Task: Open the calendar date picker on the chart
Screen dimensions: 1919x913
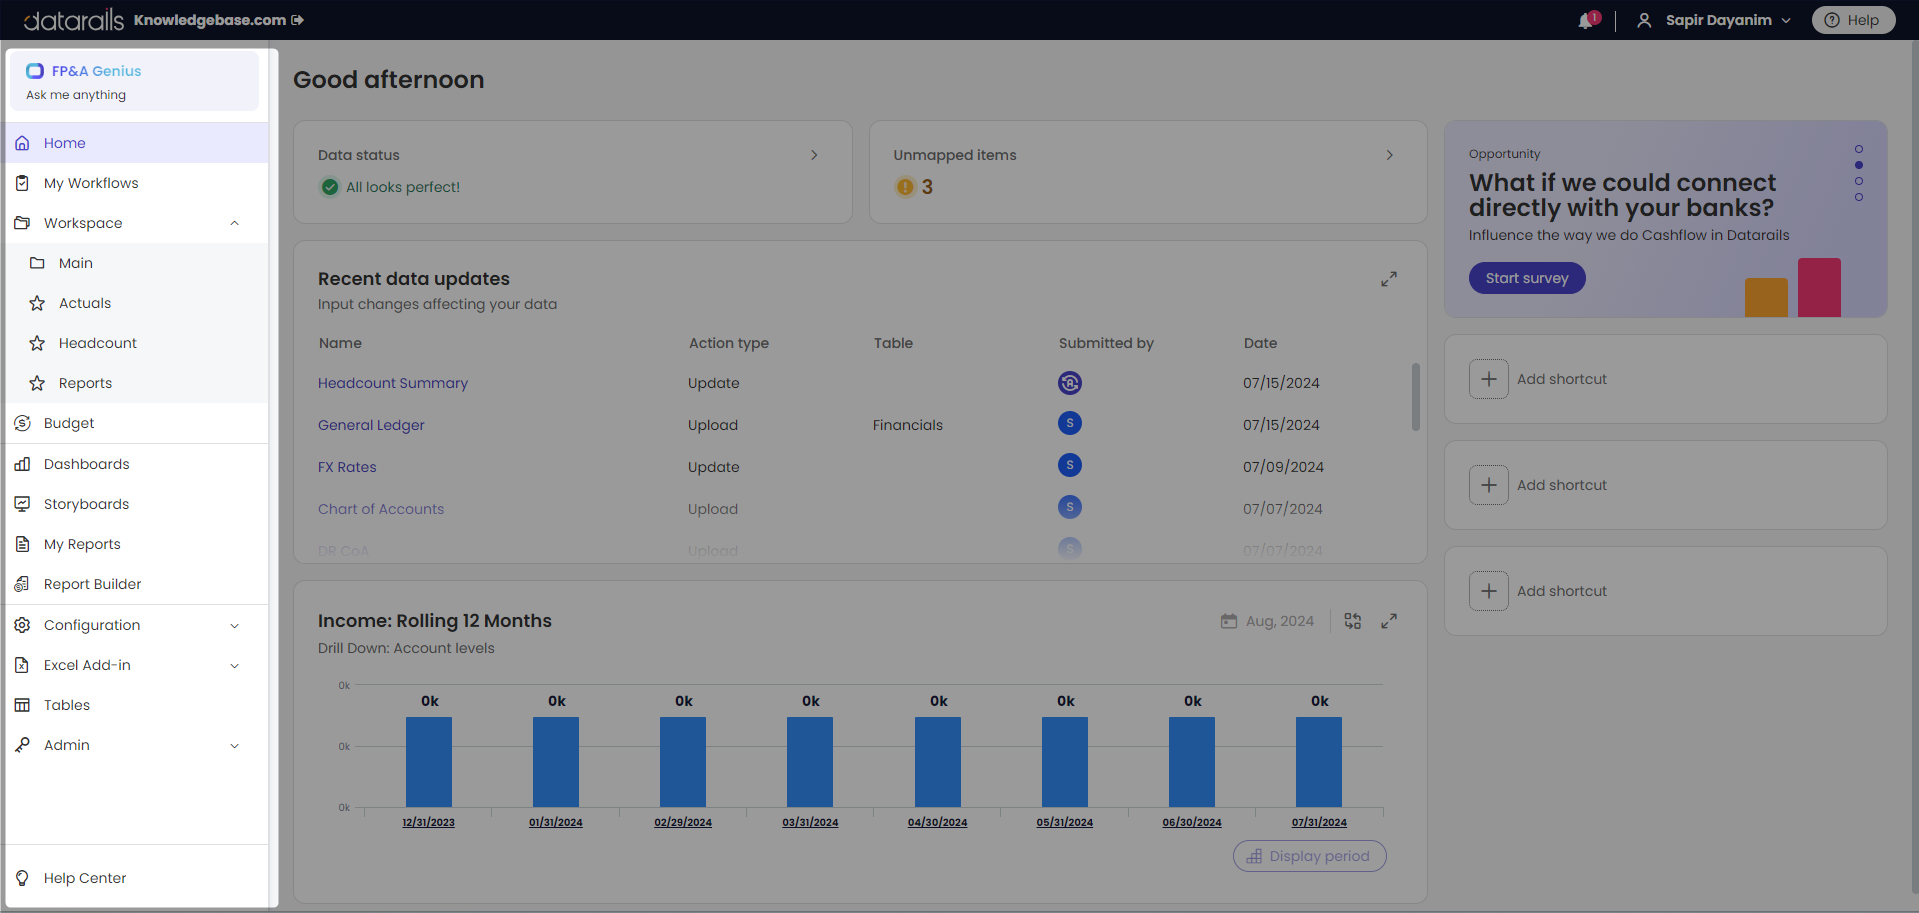Action: 1229,621
